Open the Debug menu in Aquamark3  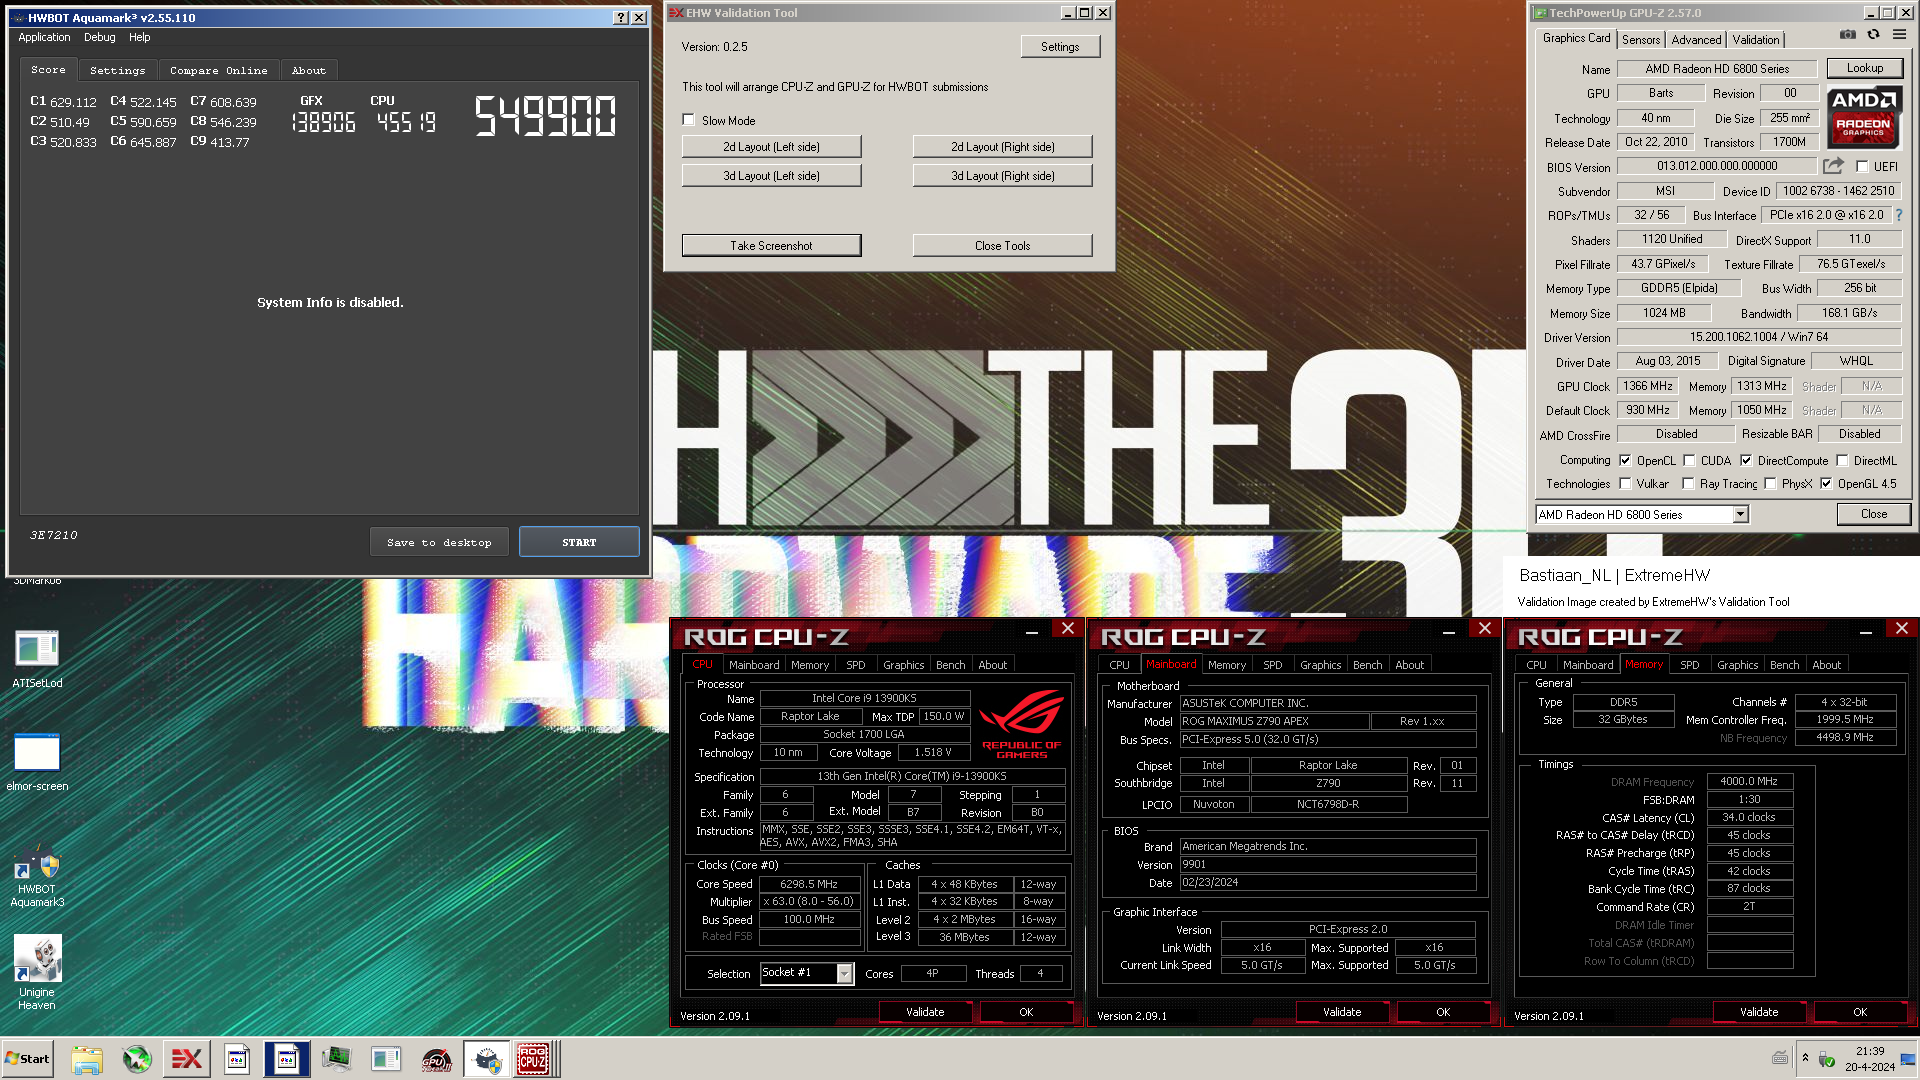click(99, 37)
